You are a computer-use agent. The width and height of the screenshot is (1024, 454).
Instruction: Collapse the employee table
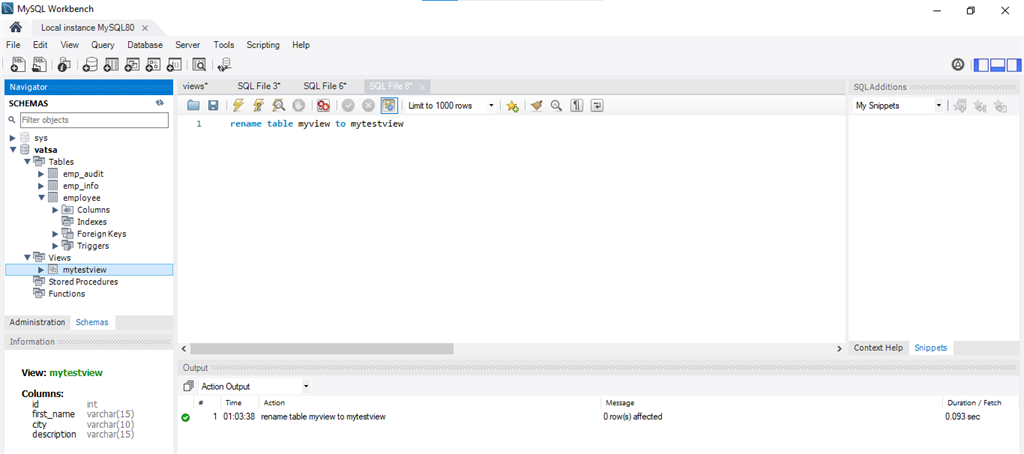(x=40, y=198)
